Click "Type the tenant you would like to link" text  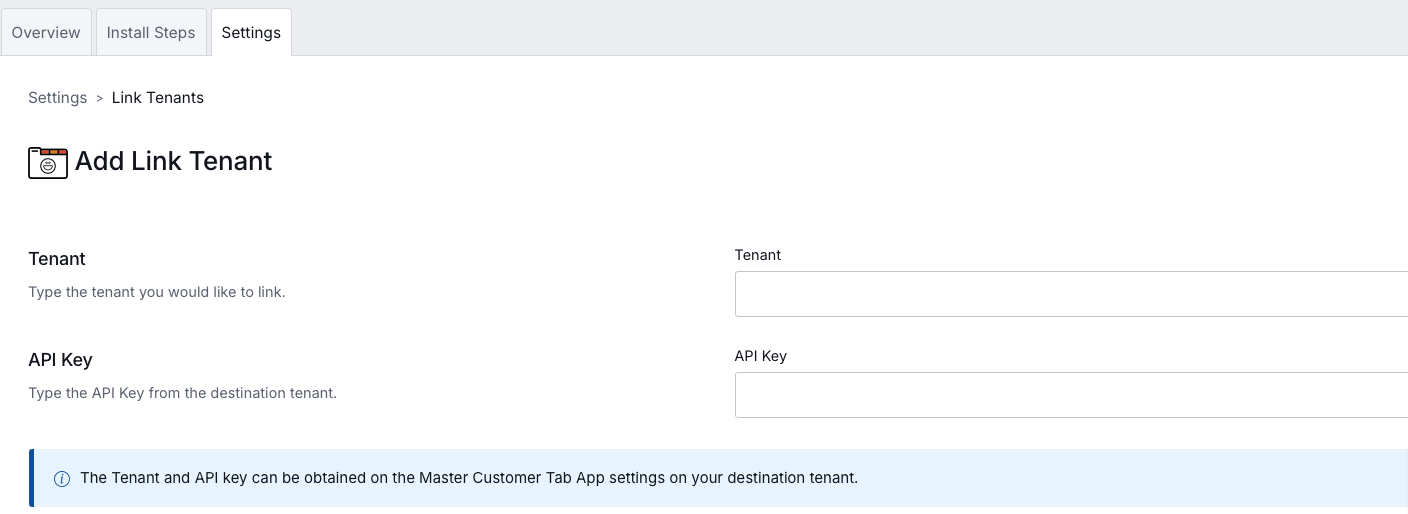[157, 292]
